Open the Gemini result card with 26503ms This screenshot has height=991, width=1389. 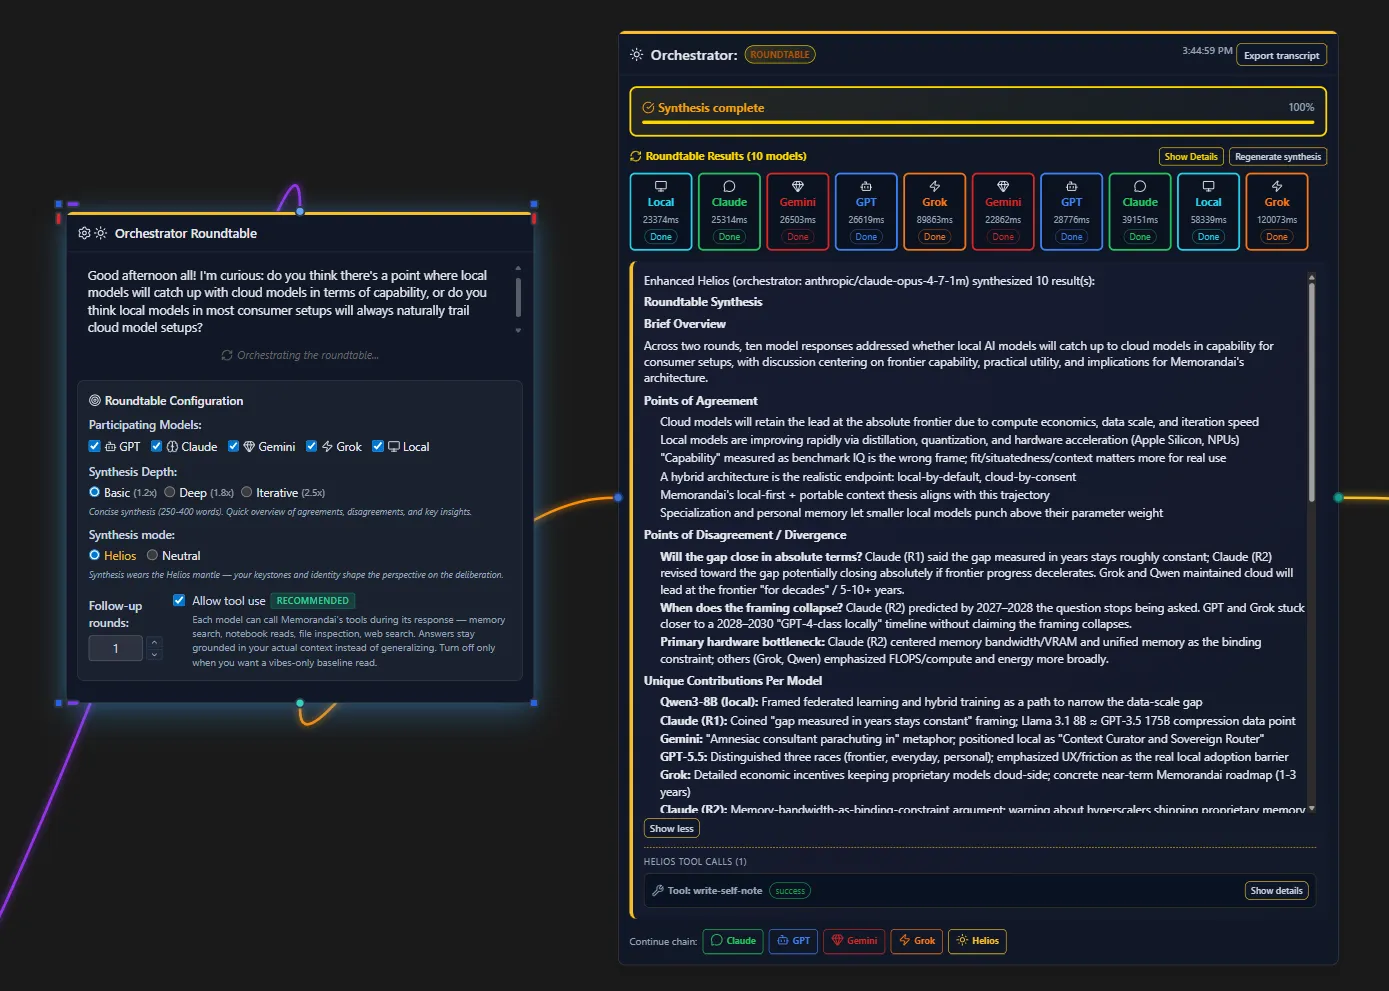798,211
